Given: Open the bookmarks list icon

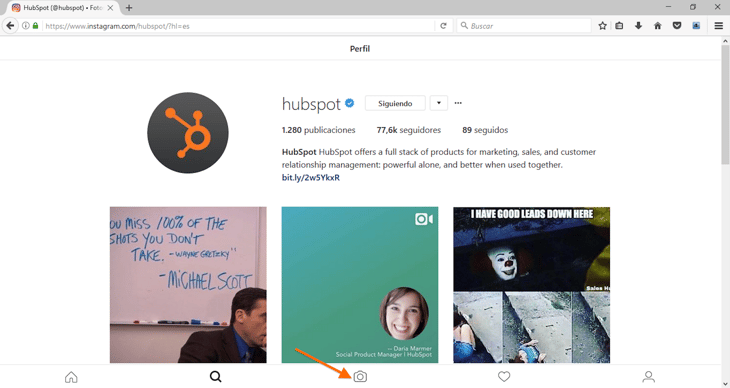Looking at the screenshot, I should (x=619, y=26).
